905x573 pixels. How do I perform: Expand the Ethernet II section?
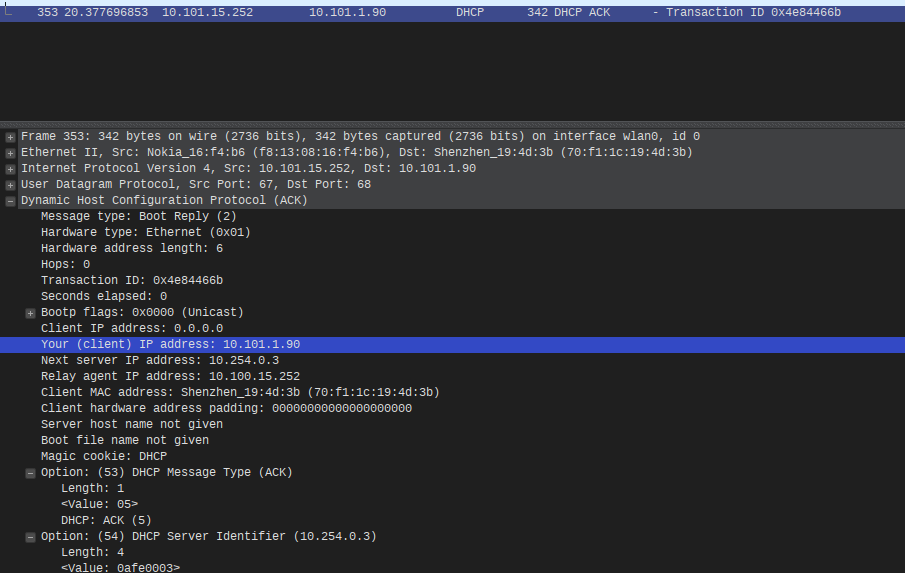pyautogui.click(x=10, y=153)
